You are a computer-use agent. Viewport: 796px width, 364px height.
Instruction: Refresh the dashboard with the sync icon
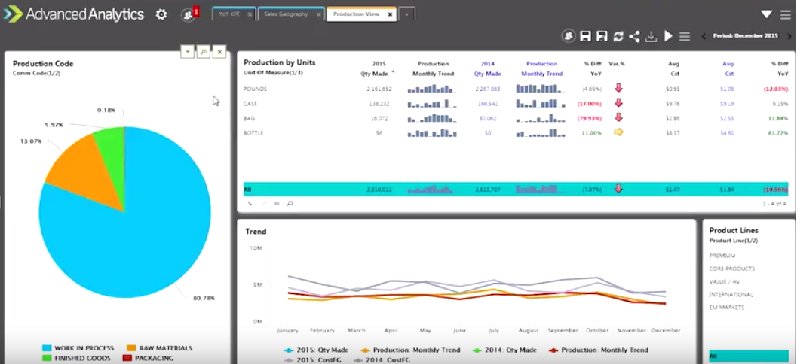click(x=618, y=36)
